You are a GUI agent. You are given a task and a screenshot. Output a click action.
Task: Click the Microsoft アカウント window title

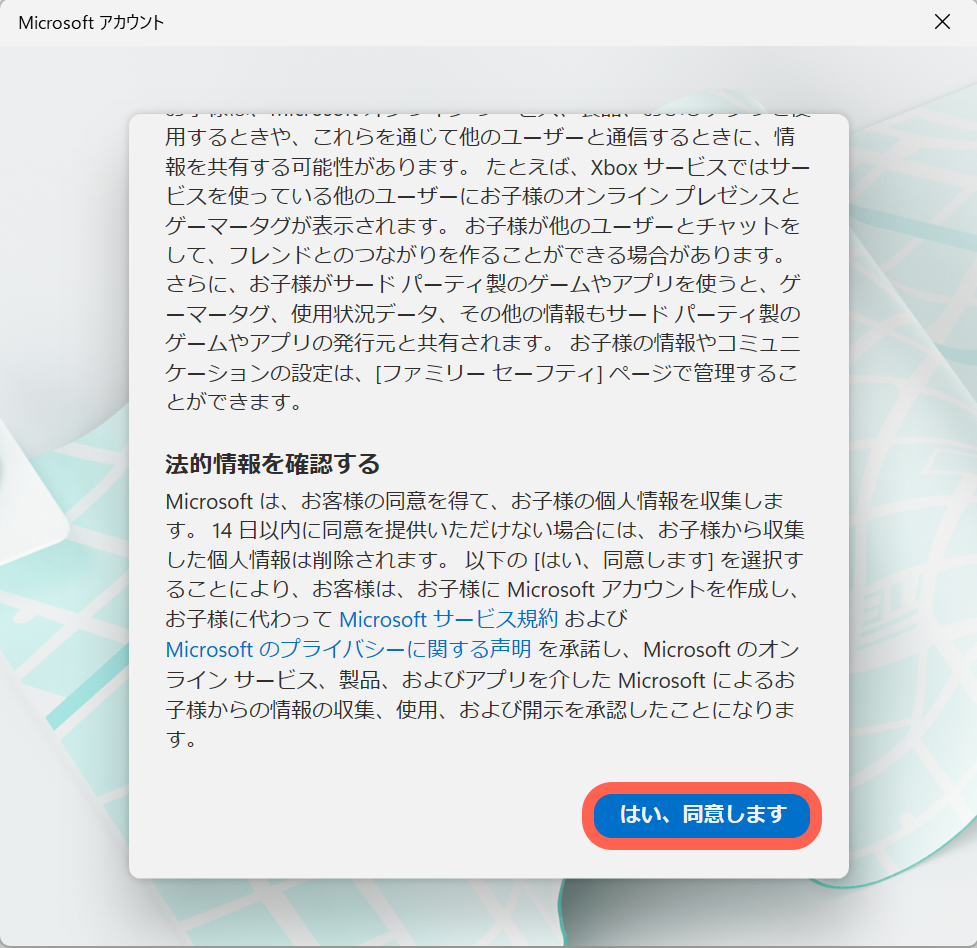91,23
